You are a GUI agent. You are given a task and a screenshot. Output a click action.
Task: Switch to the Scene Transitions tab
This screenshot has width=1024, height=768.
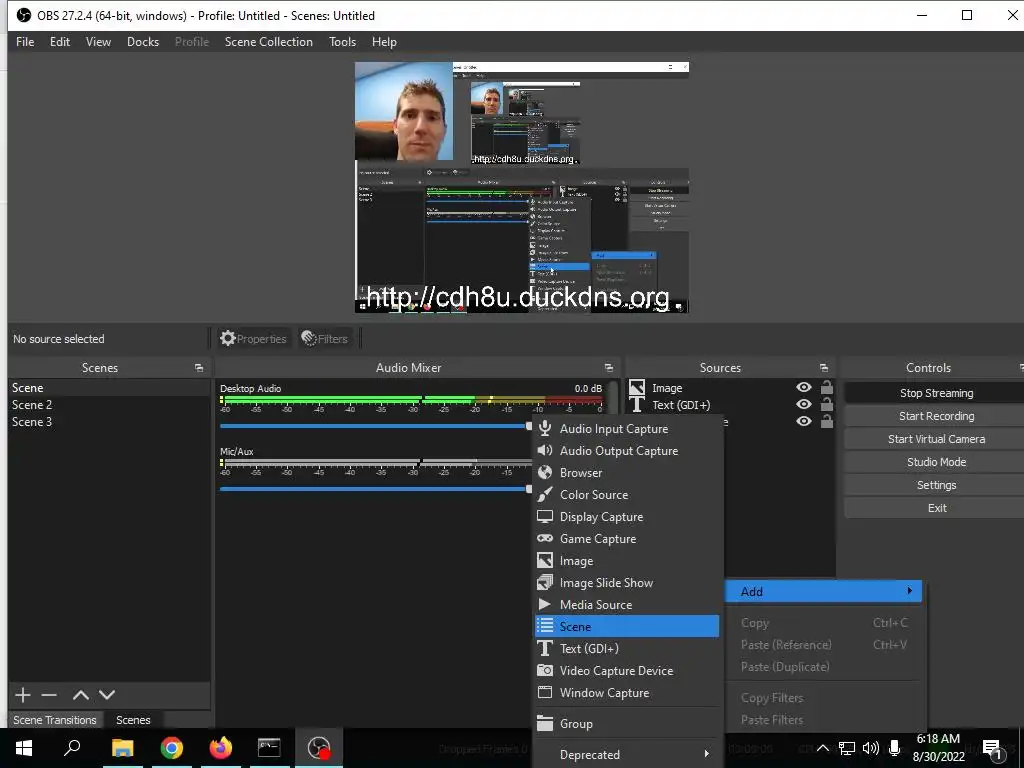[x=55, y=720]
